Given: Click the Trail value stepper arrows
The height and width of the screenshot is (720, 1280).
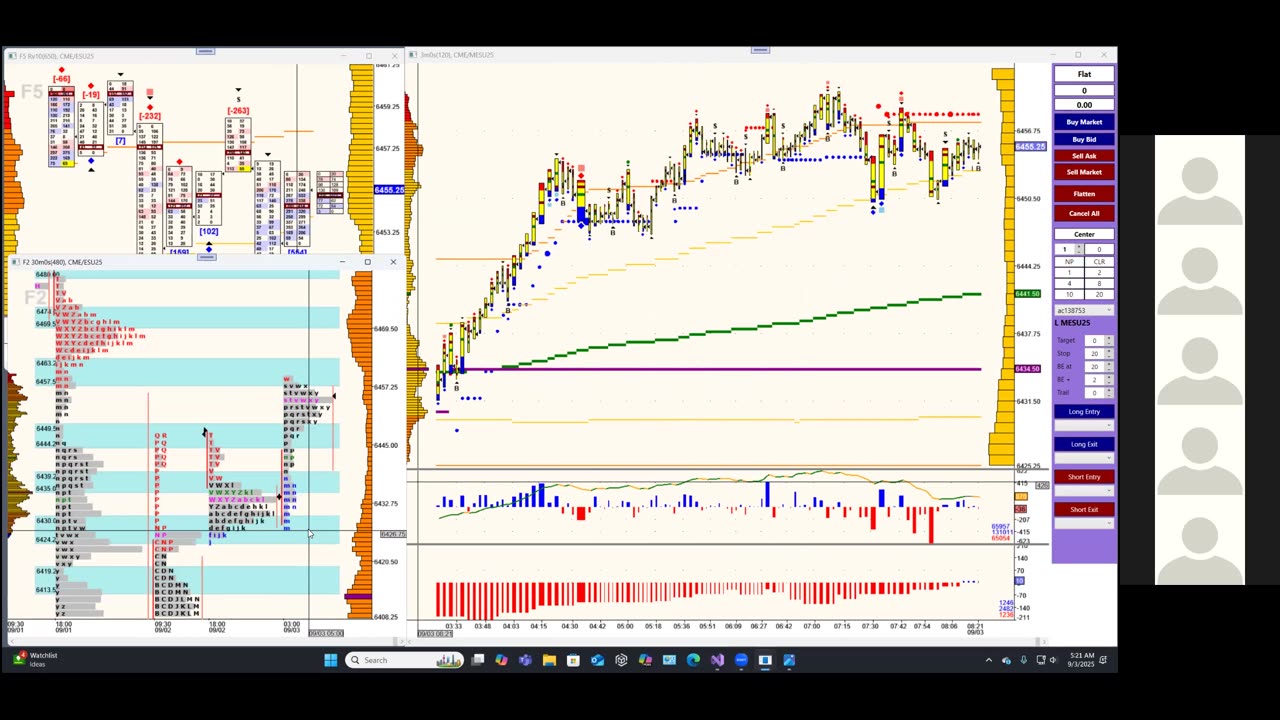Looking at the screenshot, I should click(1108, 393).
